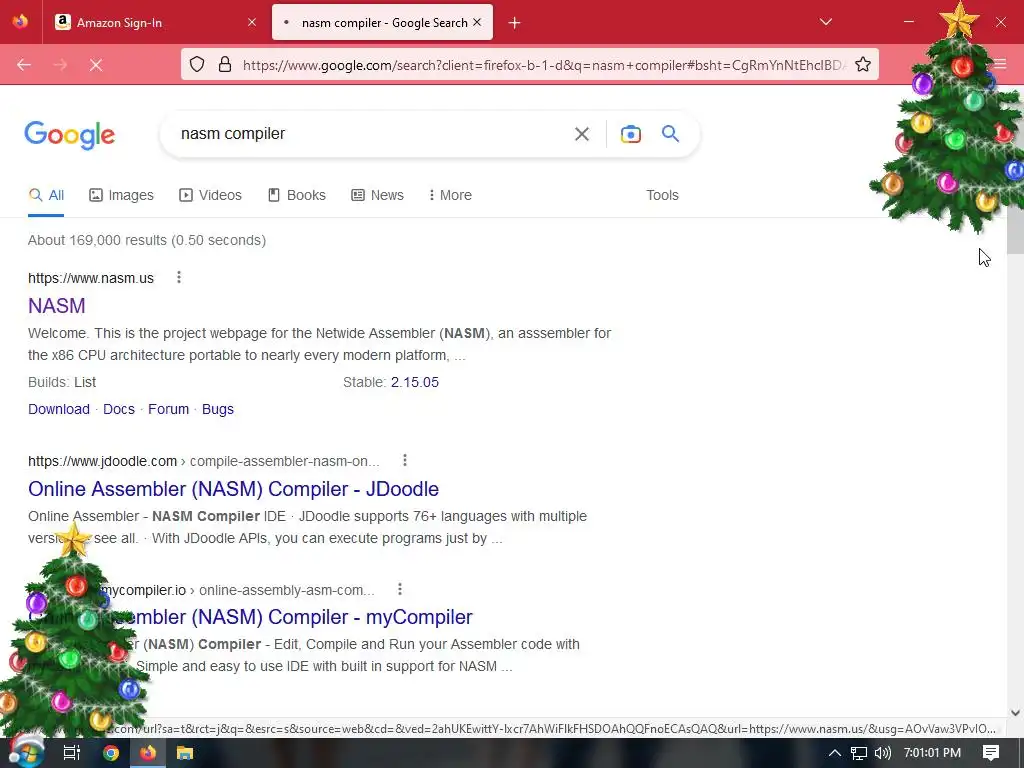Bookmark this page with star icon
Viewport: 1024px width, 768px height.
pos(863,64)
